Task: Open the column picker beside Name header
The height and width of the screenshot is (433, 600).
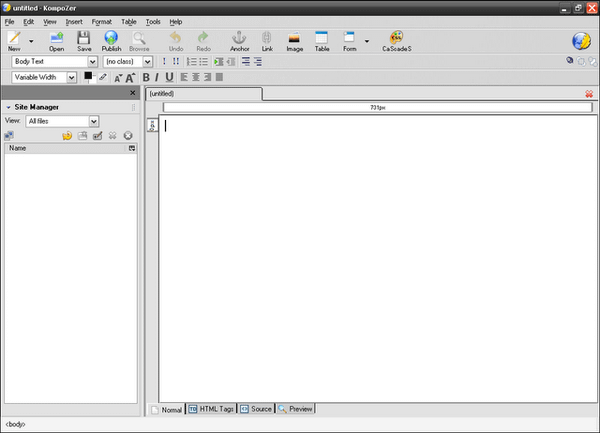Action: [x=132, y=148]
